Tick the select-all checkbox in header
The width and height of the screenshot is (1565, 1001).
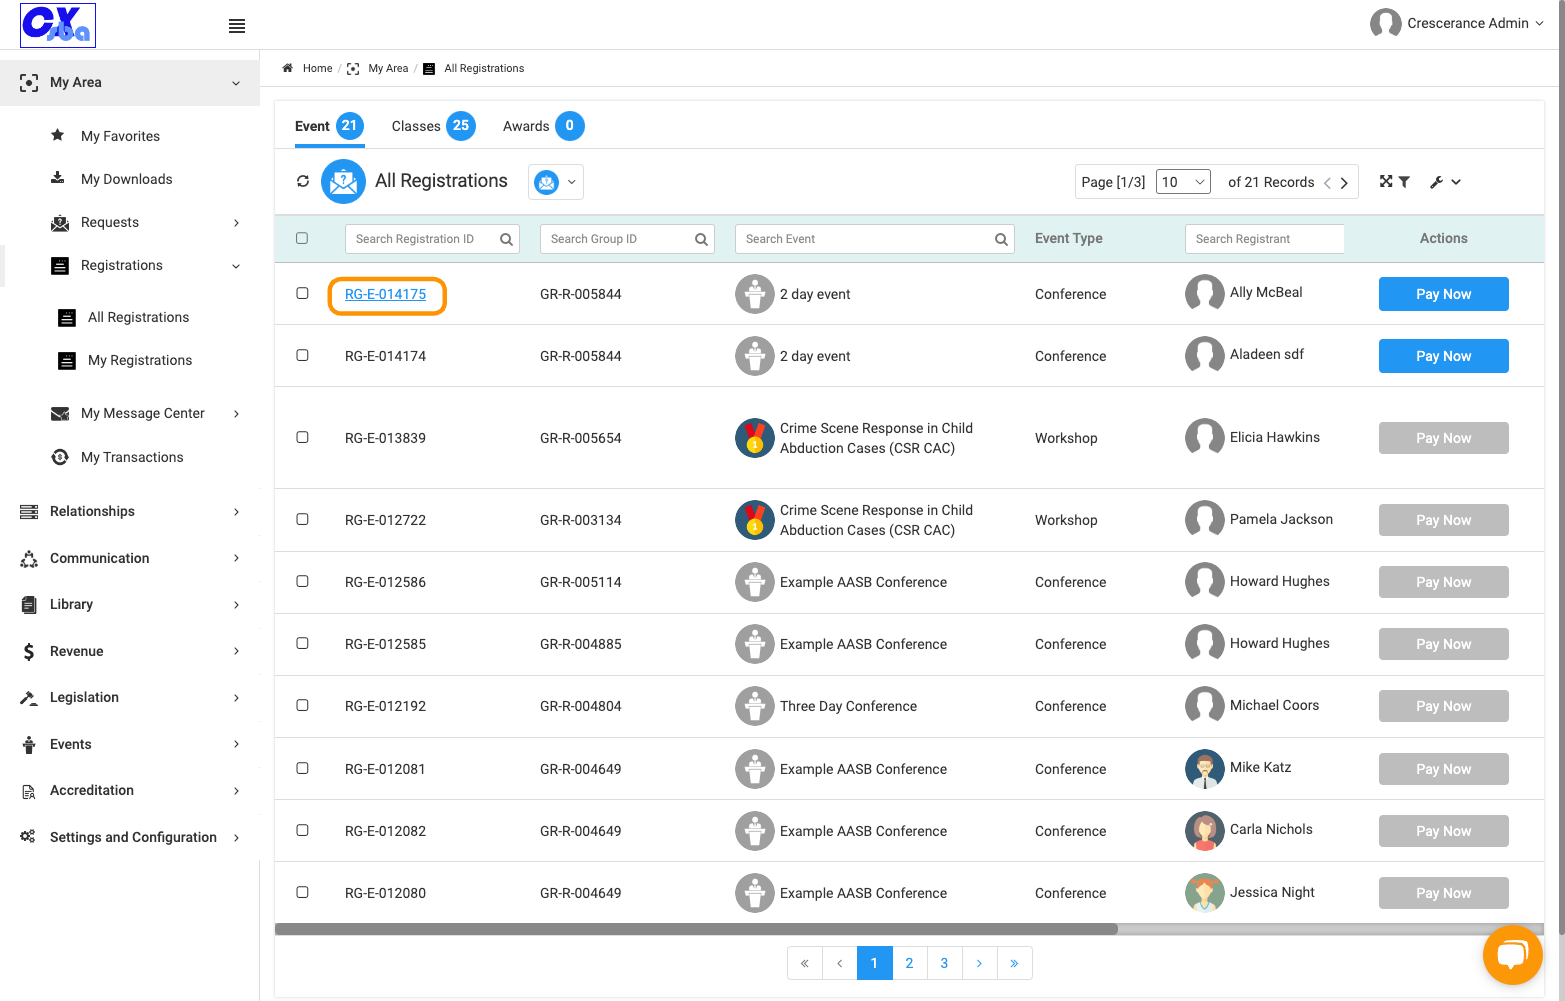302,238
